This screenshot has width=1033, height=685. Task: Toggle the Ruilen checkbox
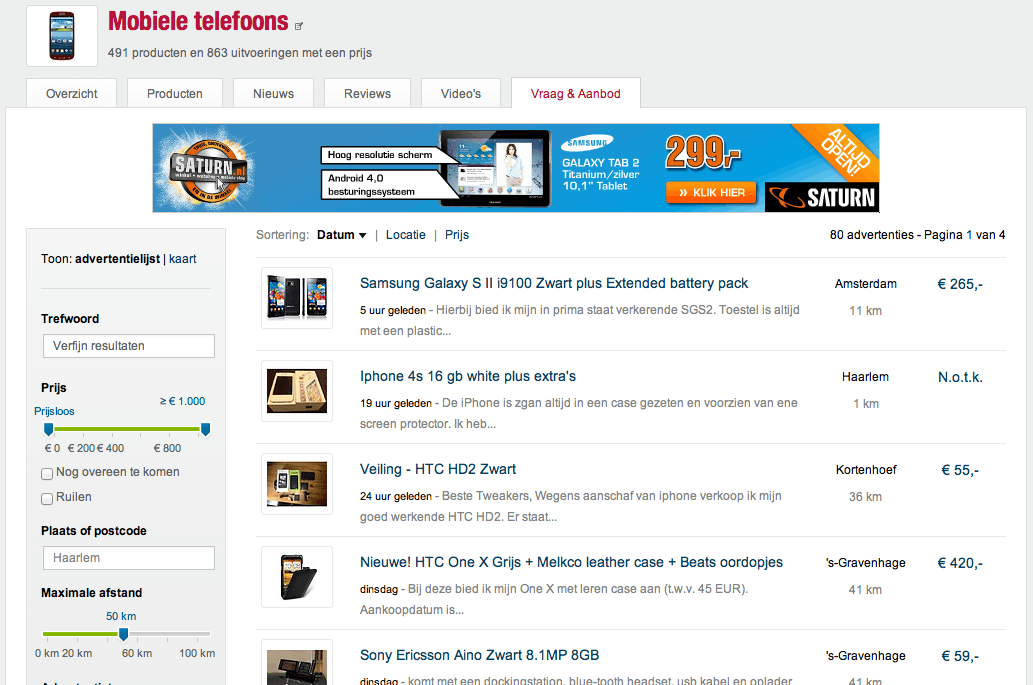tap(47, 499)
